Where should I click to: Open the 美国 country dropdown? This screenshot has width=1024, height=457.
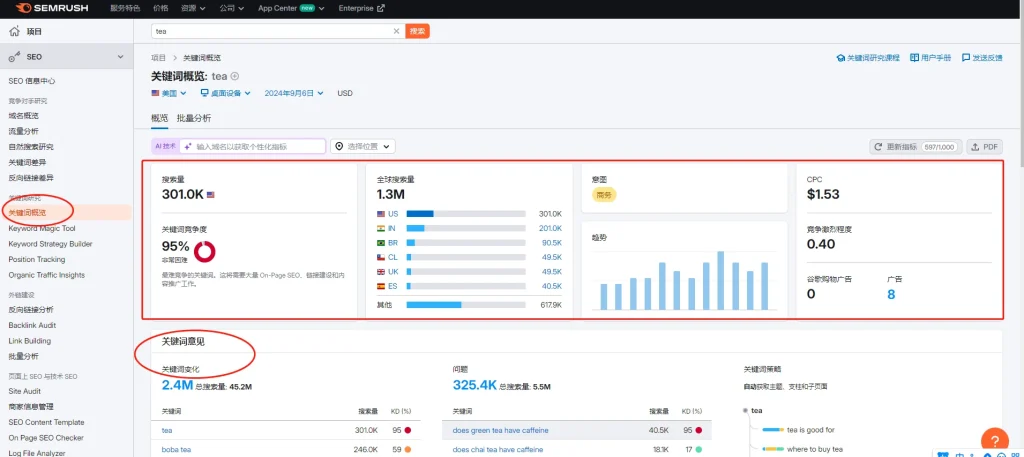pos(169,93)
